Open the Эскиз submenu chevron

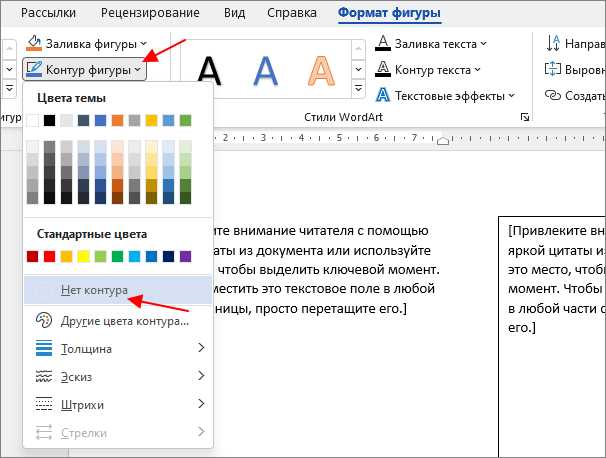201,376
